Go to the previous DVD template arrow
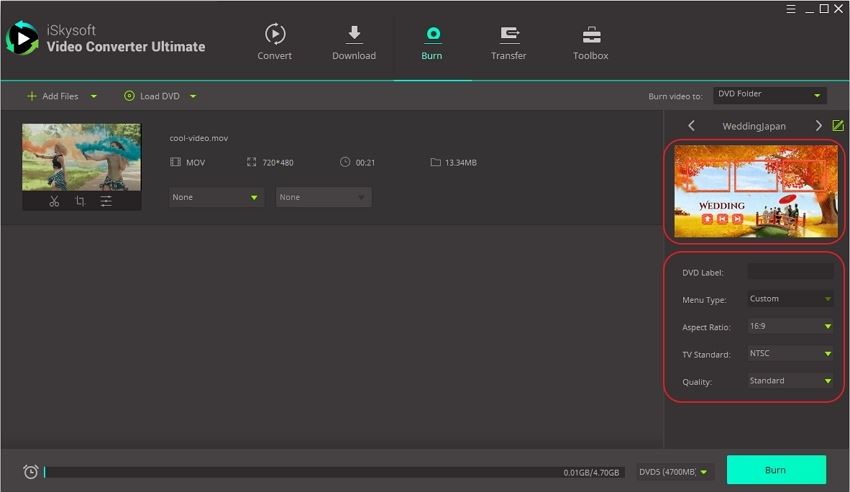The width and height of the screenshot is (850, 492). pos(691,126)
